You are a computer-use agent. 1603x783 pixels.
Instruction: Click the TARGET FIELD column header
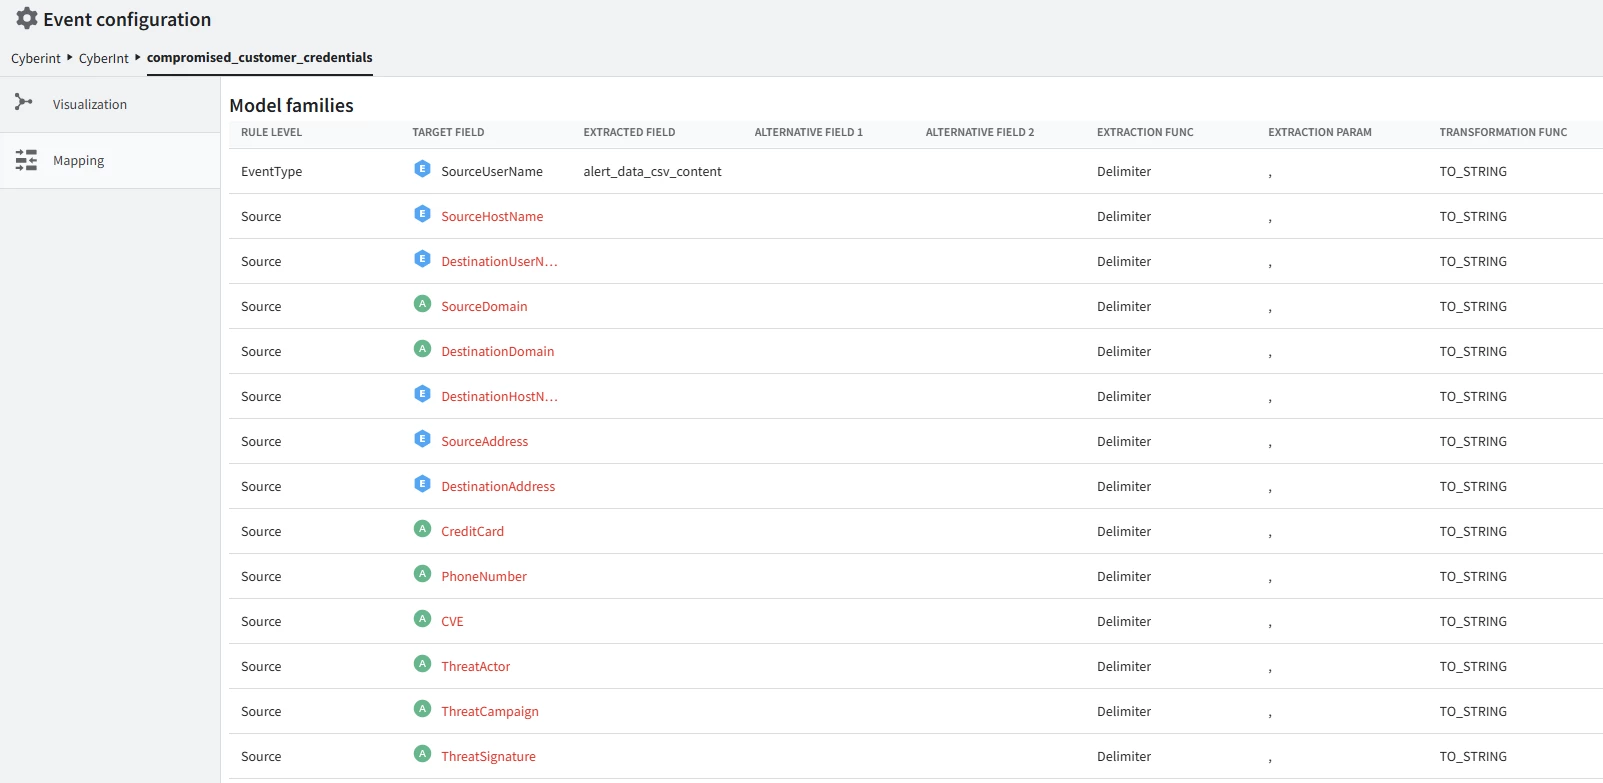448,132
